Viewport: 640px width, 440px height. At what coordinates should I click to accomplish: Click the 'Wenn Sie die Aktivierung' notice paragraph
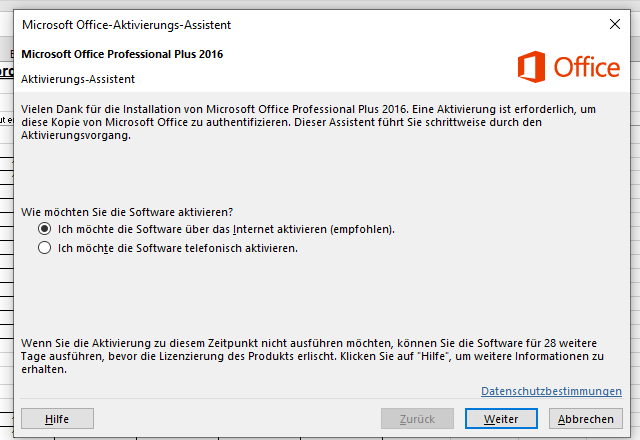[312, 356]
